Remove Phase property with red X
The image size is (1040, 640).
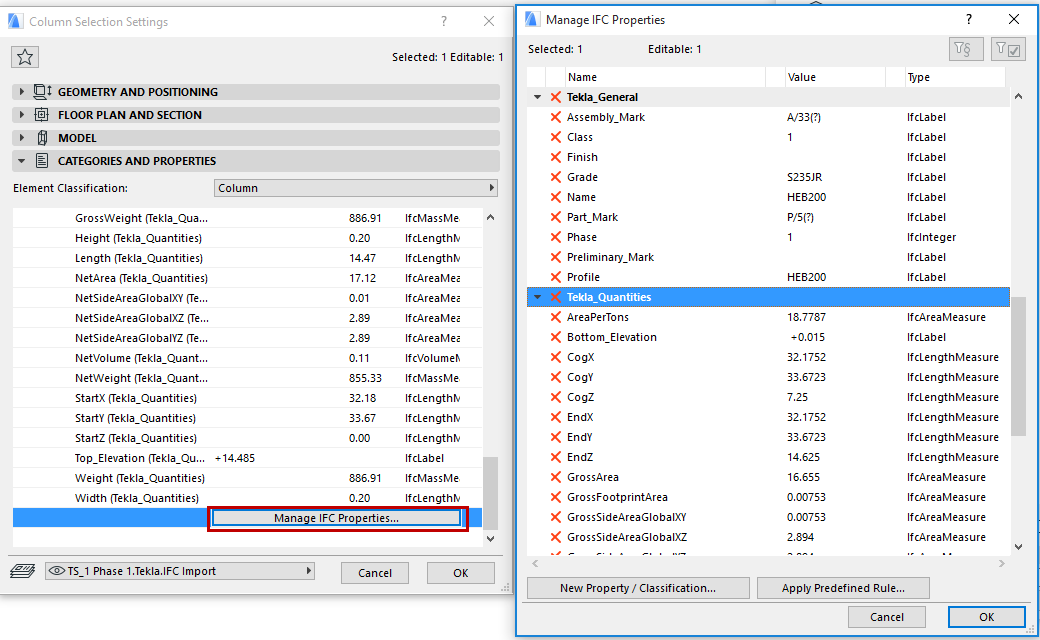pyautogui.click(x=556, y=237)
